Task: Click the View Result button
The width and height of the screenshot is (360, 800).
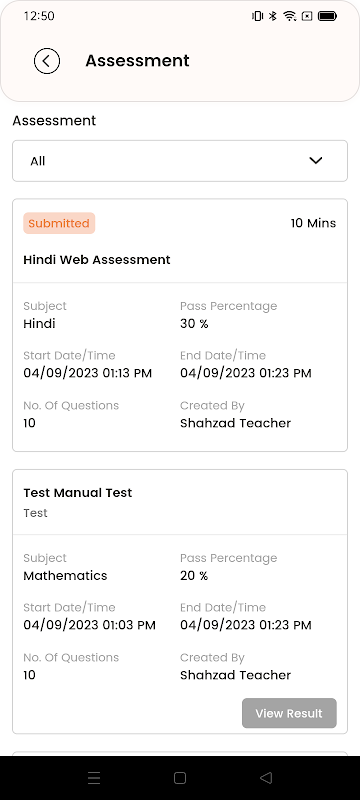Action: [x=289, y=713]
